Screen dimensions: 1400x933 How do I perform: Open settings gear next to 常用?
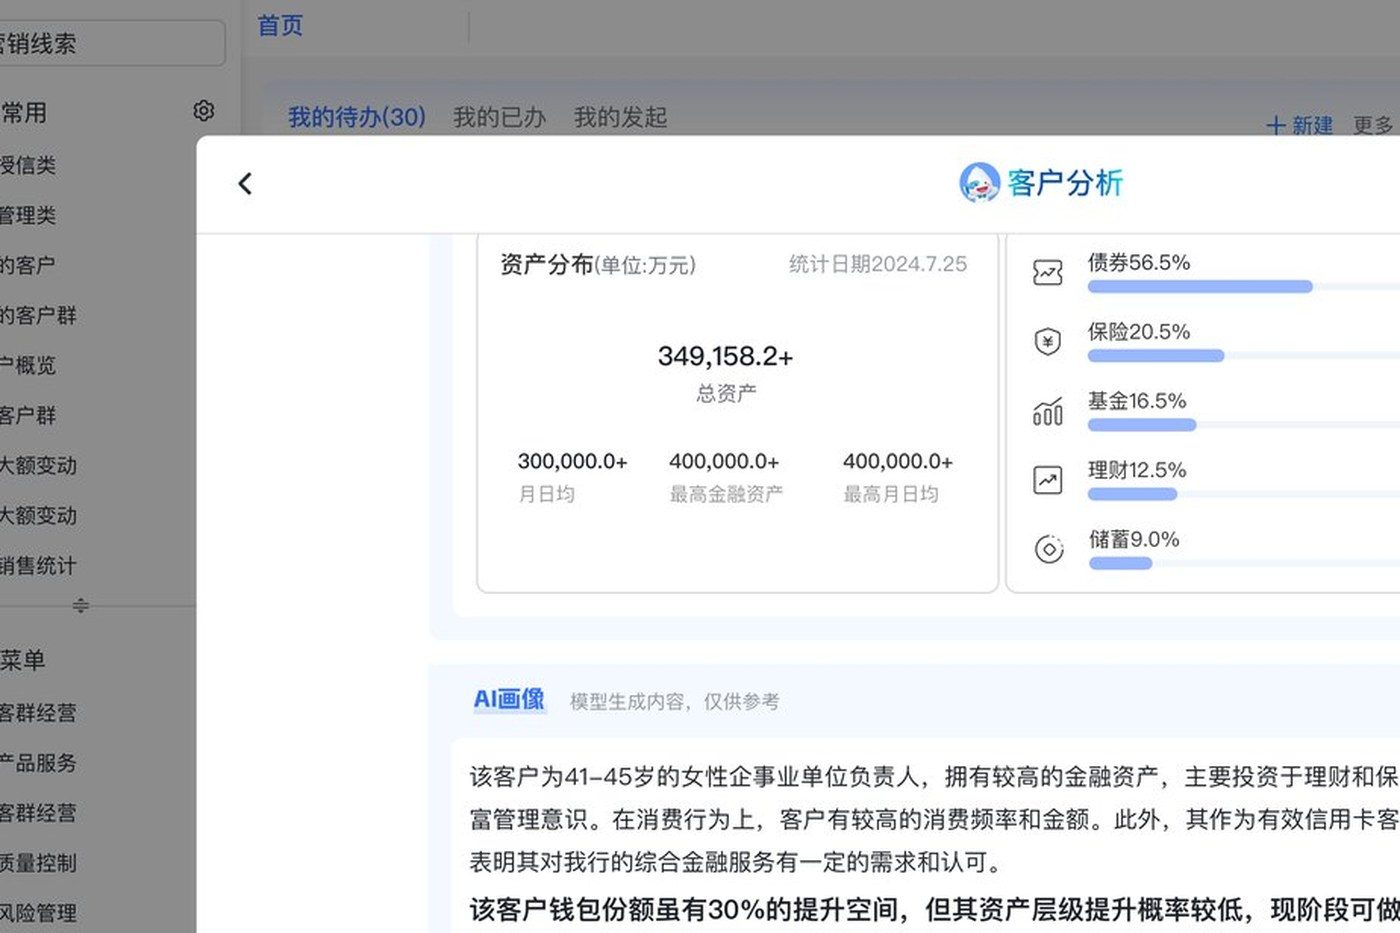204,111
